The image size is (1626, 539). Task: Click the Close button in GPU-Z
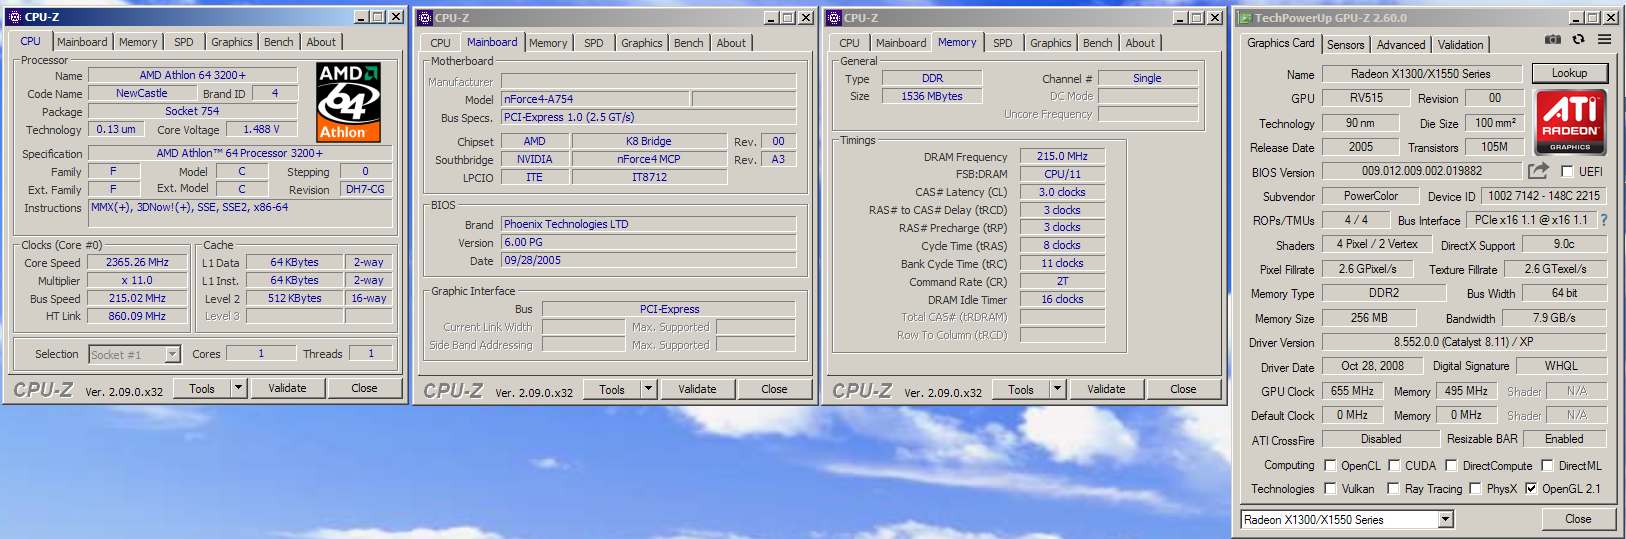point(1578,519)
